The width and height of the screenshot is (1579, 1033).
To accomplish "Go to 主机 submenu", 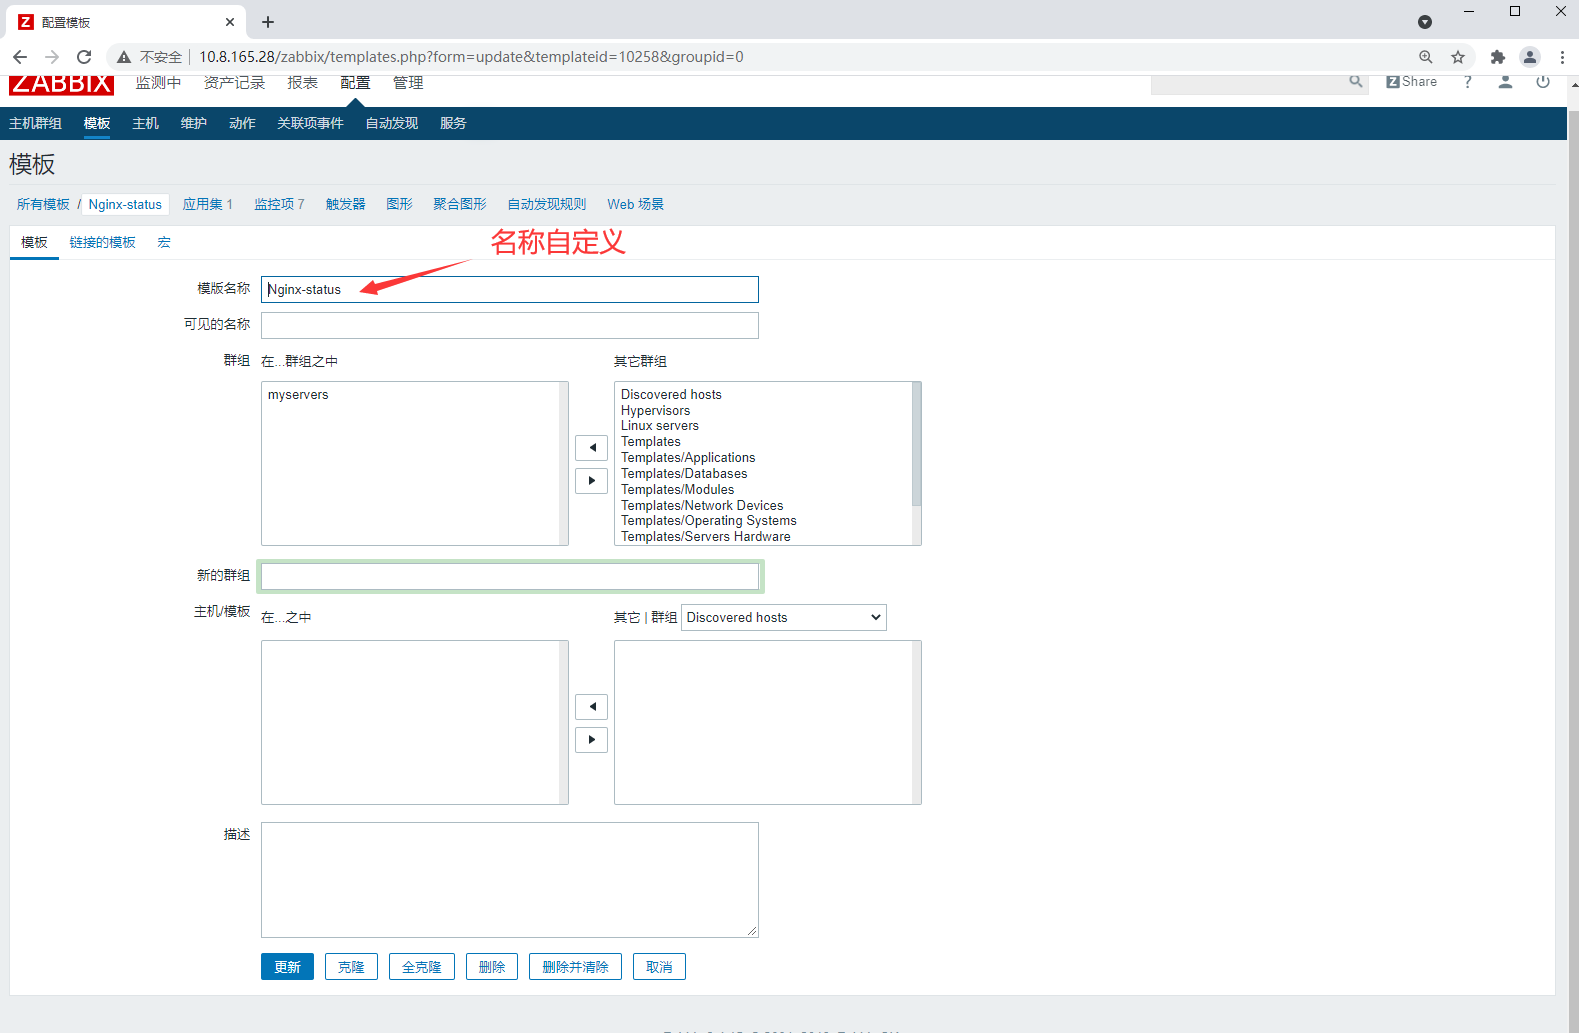I will tap(146, 123).
